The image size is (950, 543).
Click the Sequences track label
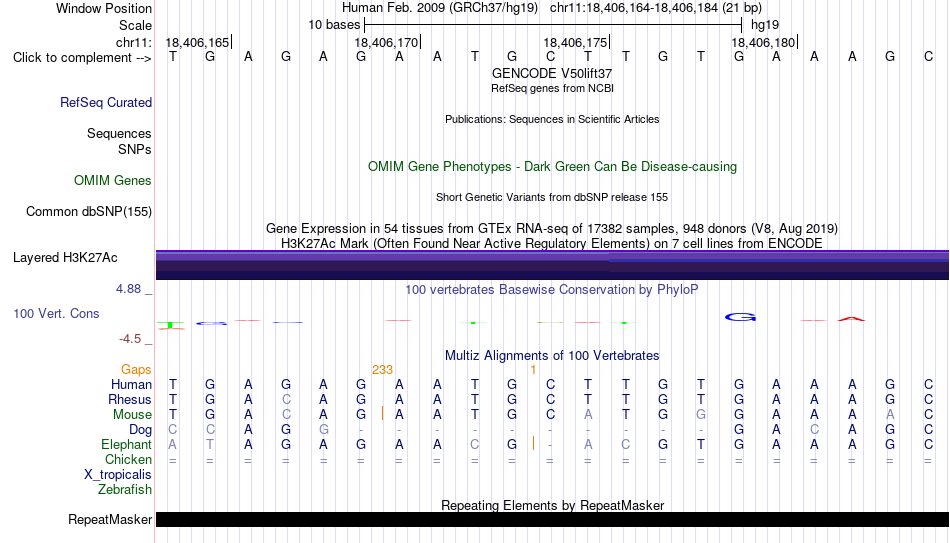coord(119,133)
